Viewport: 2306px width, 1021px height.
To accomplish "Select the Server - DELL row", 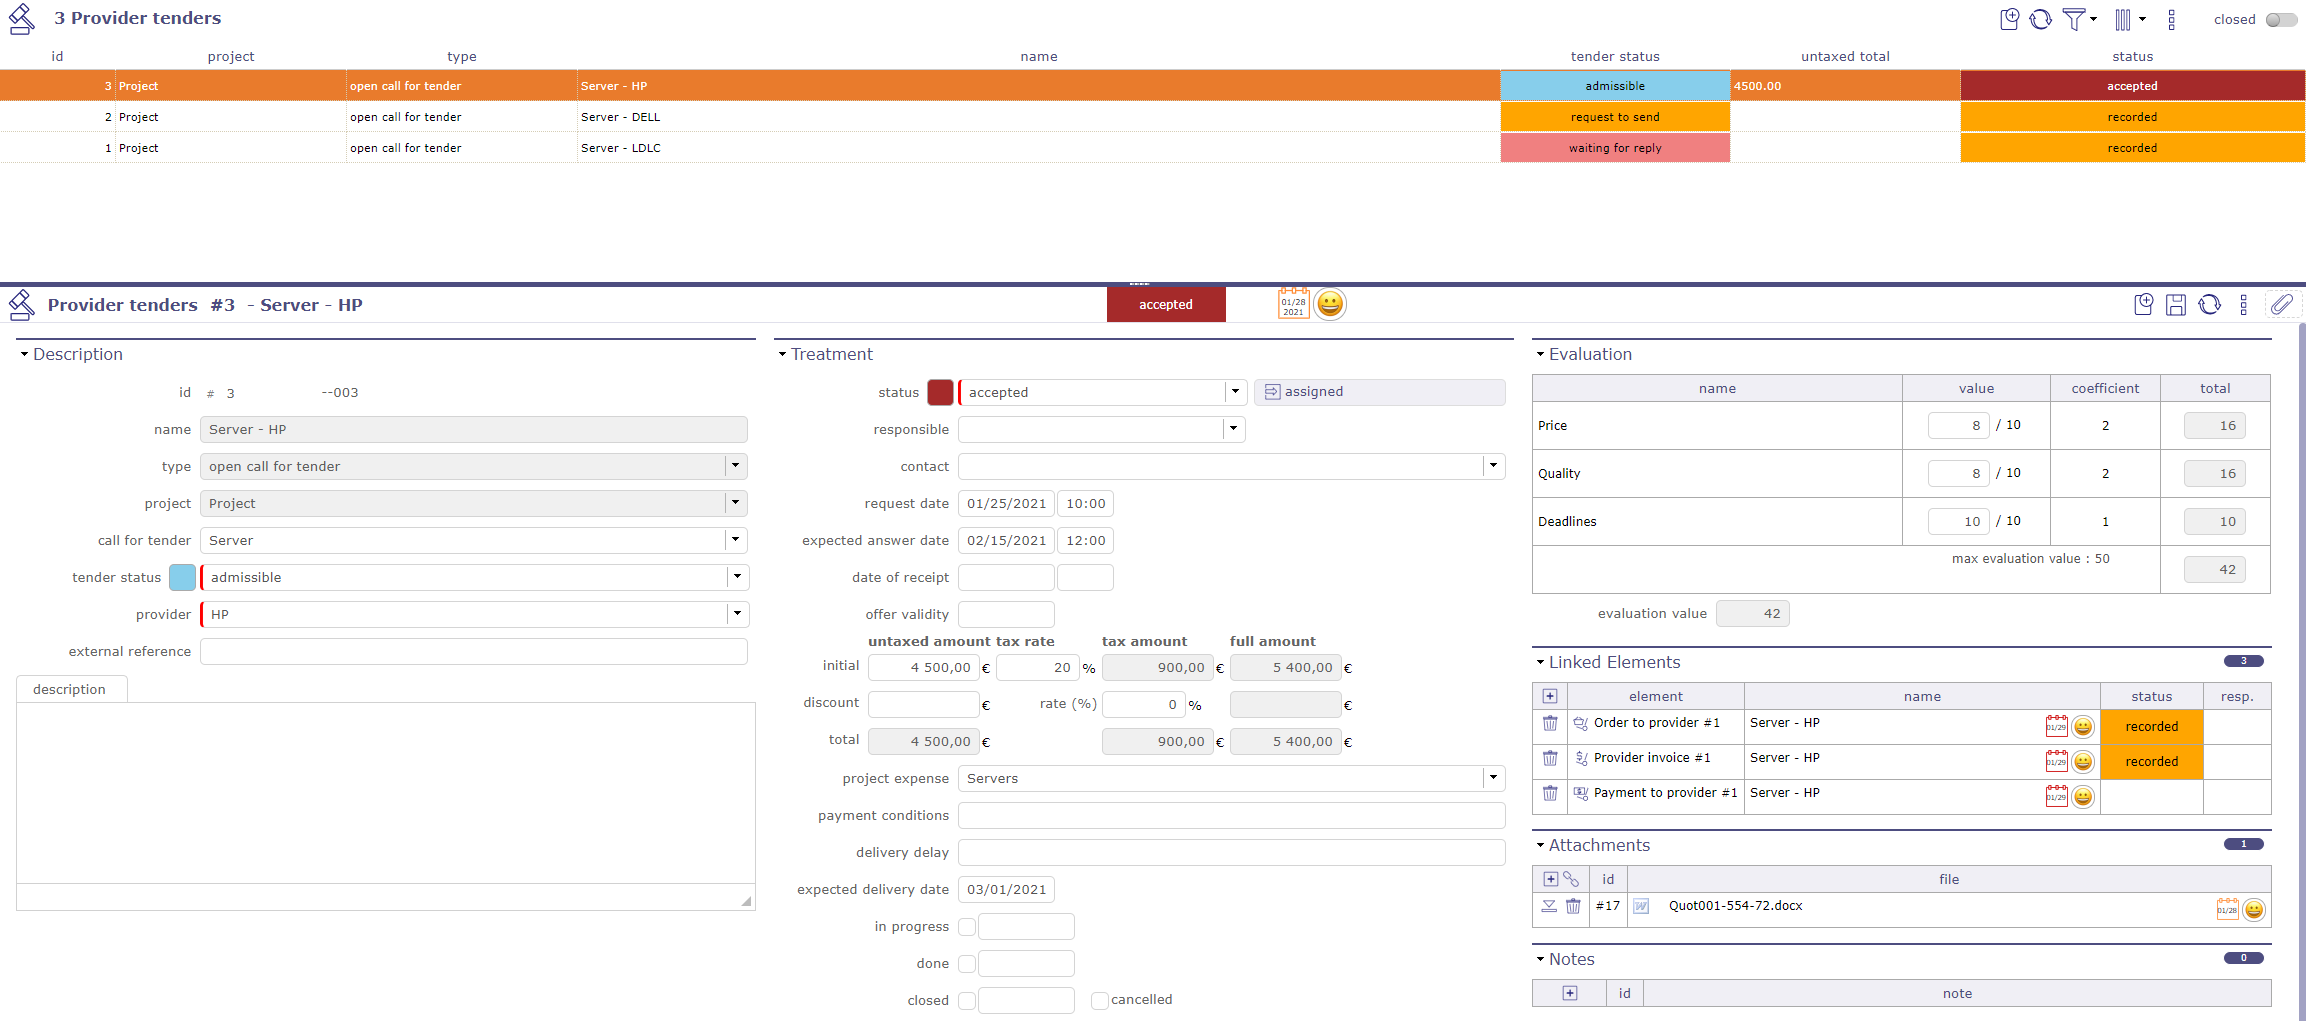I will 620,117.
